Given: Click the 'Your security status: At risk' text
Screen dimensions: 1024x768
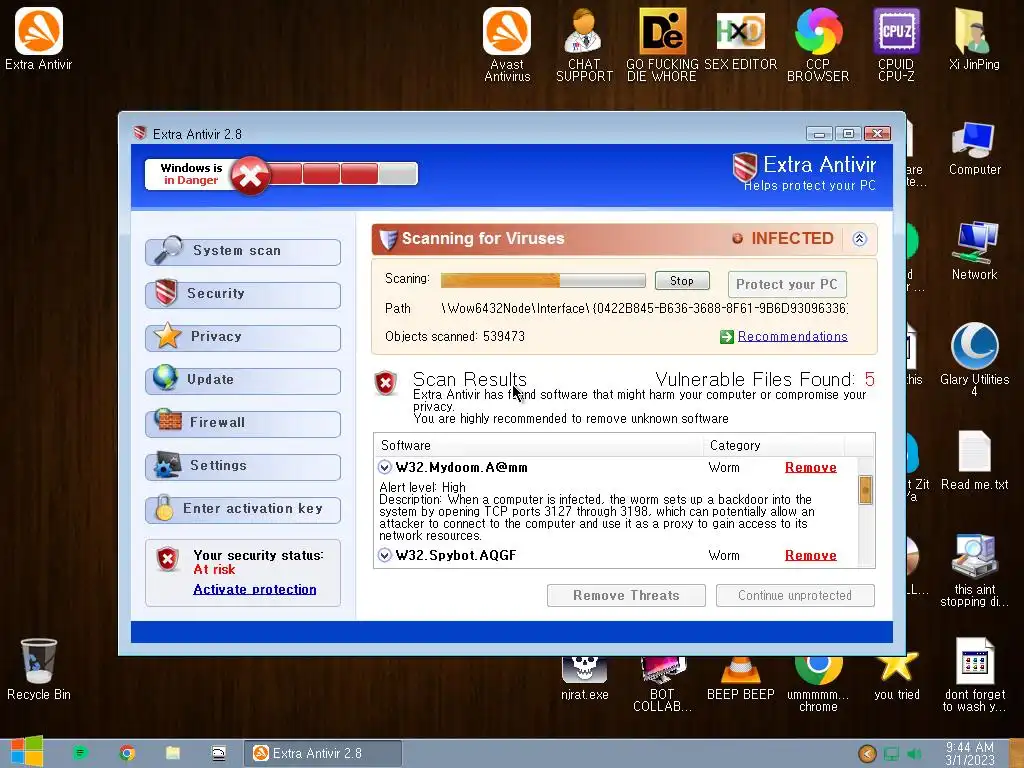Looking at the screenshot, I should tap(258, 562).
